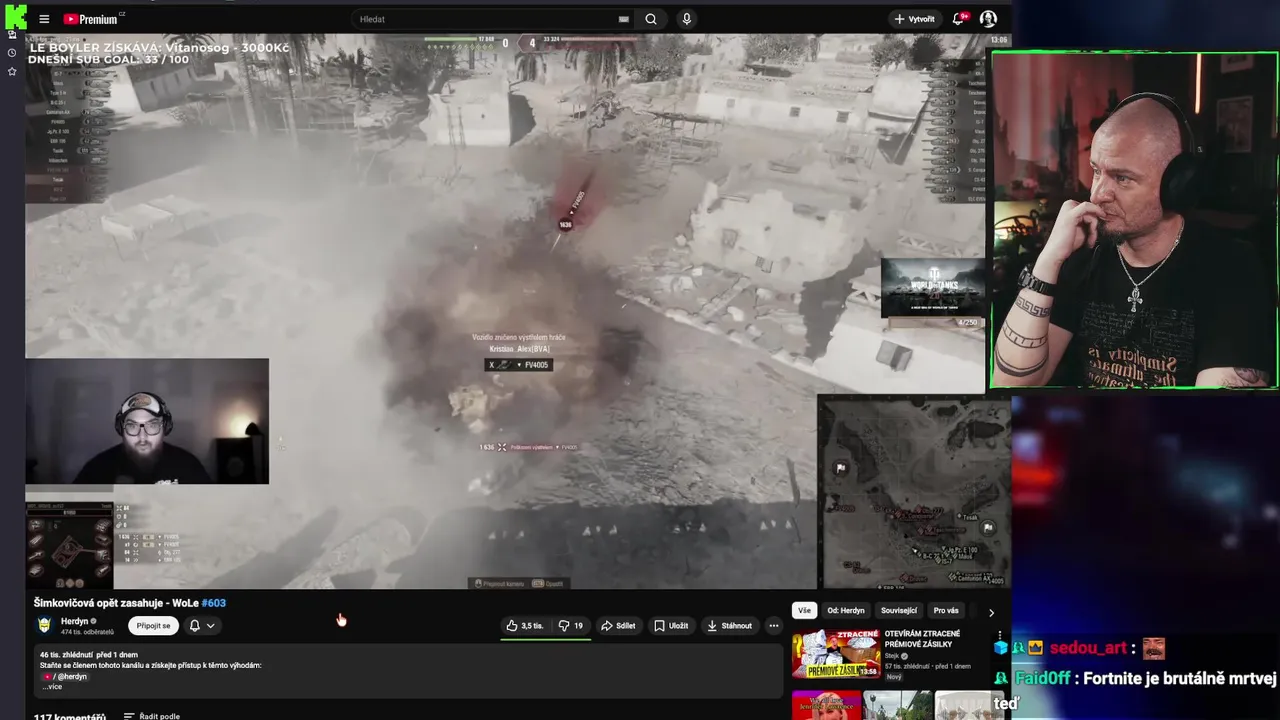Click sedou_art username in chat
Screen dimensions: 1280x720
1089,648
